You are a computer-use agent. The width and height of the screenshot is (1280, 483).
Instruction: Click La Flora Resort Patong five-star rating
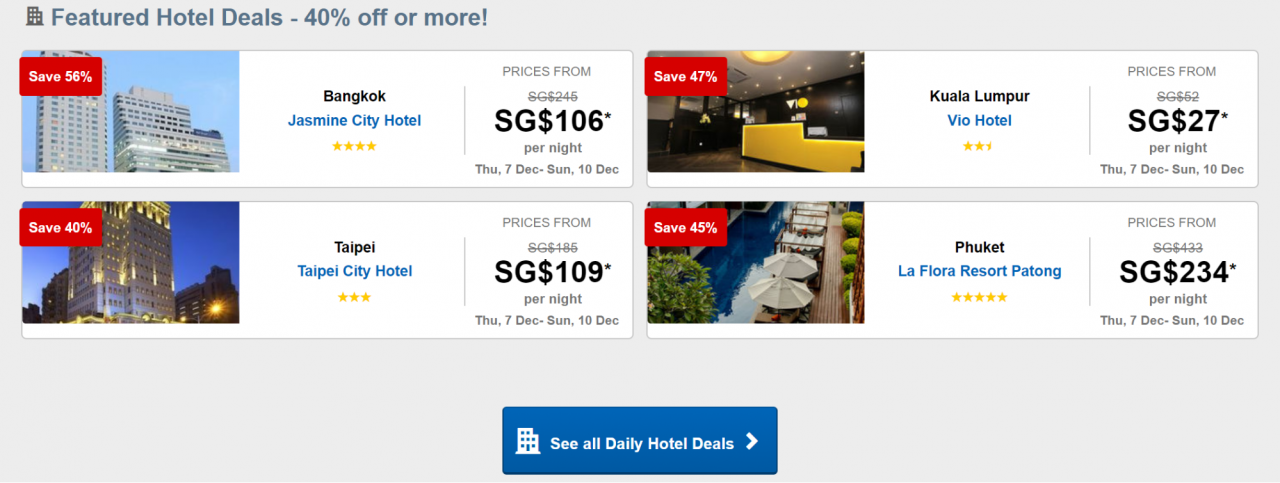(979, 297)
